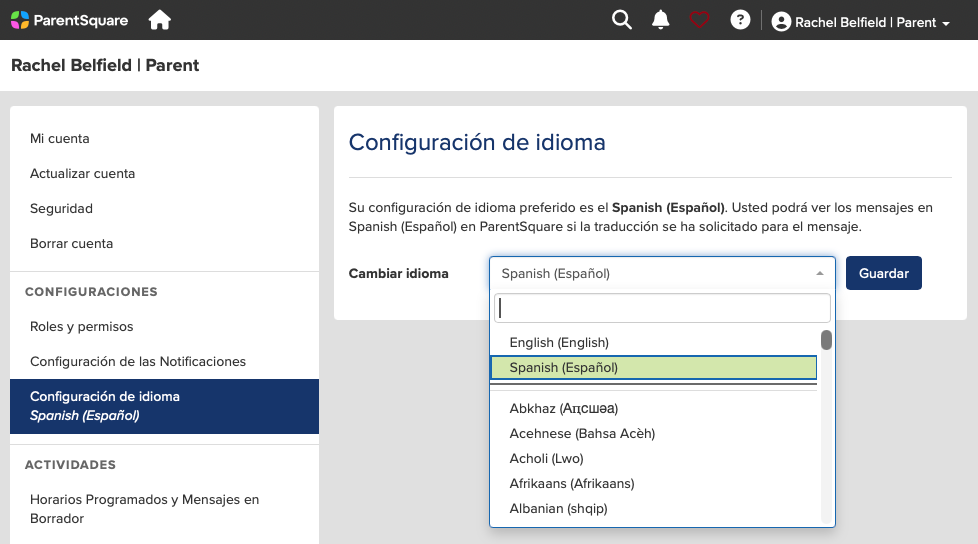The width and height of the screenshot is (978, 544).
Task: Click the ACTIVIDADES section header
Action: point(70,465)
